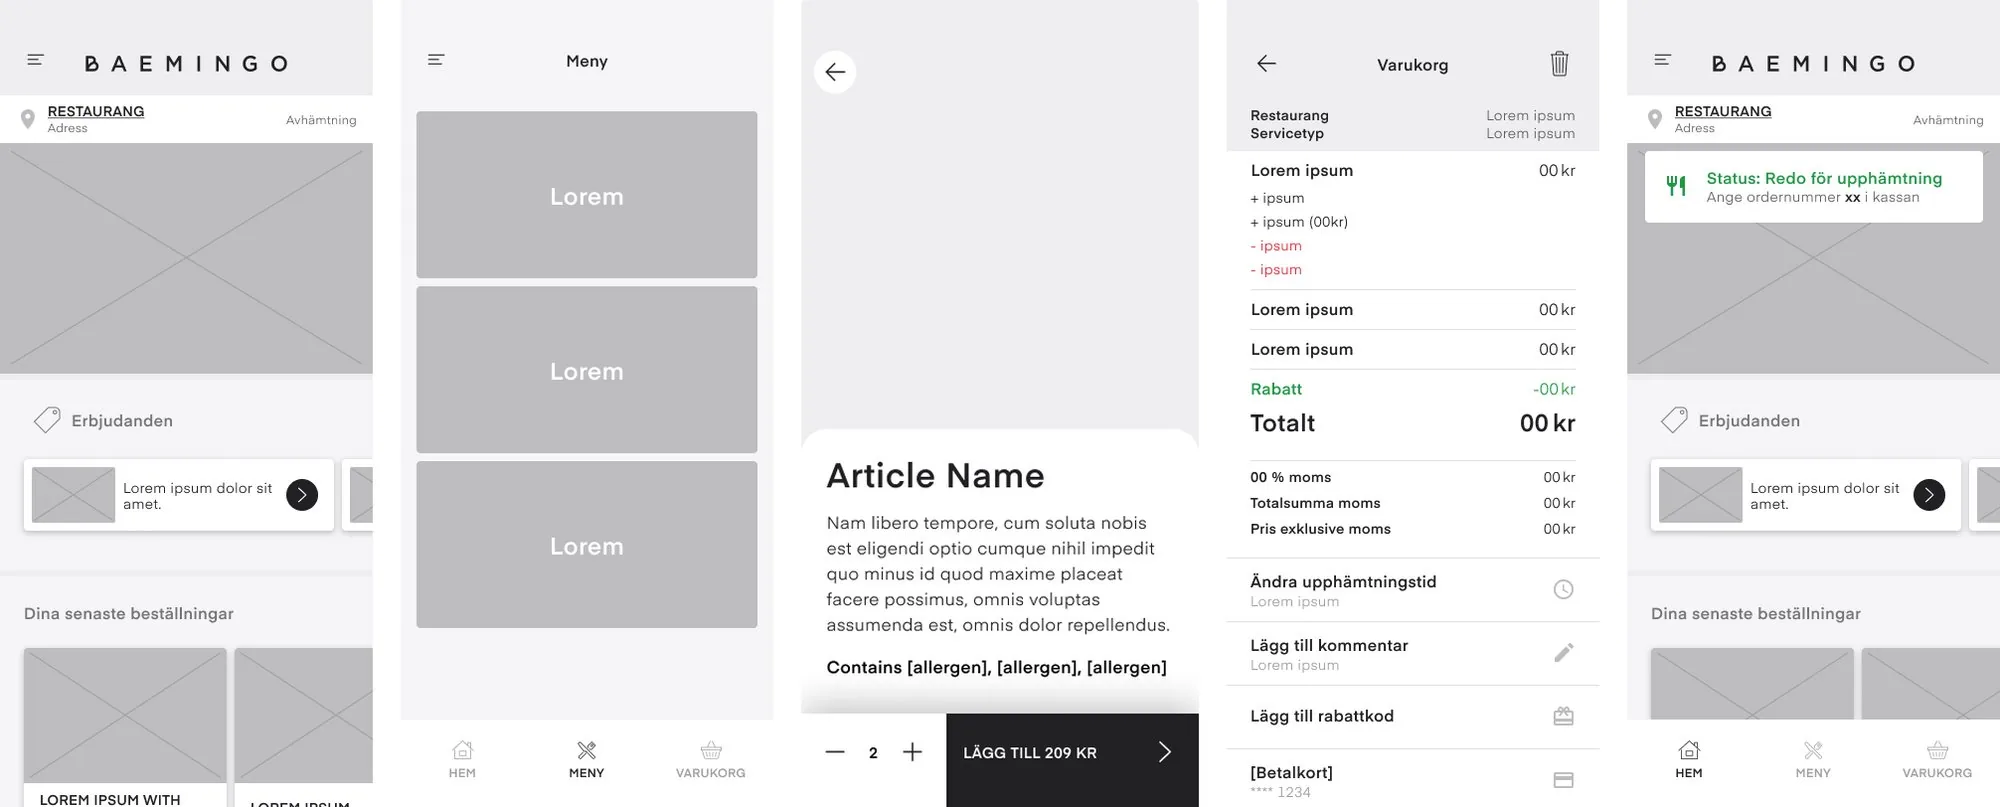Open hamburger menu on home screen without status banner
Viewport: 2000px width, 807px height.
[35, 60]
